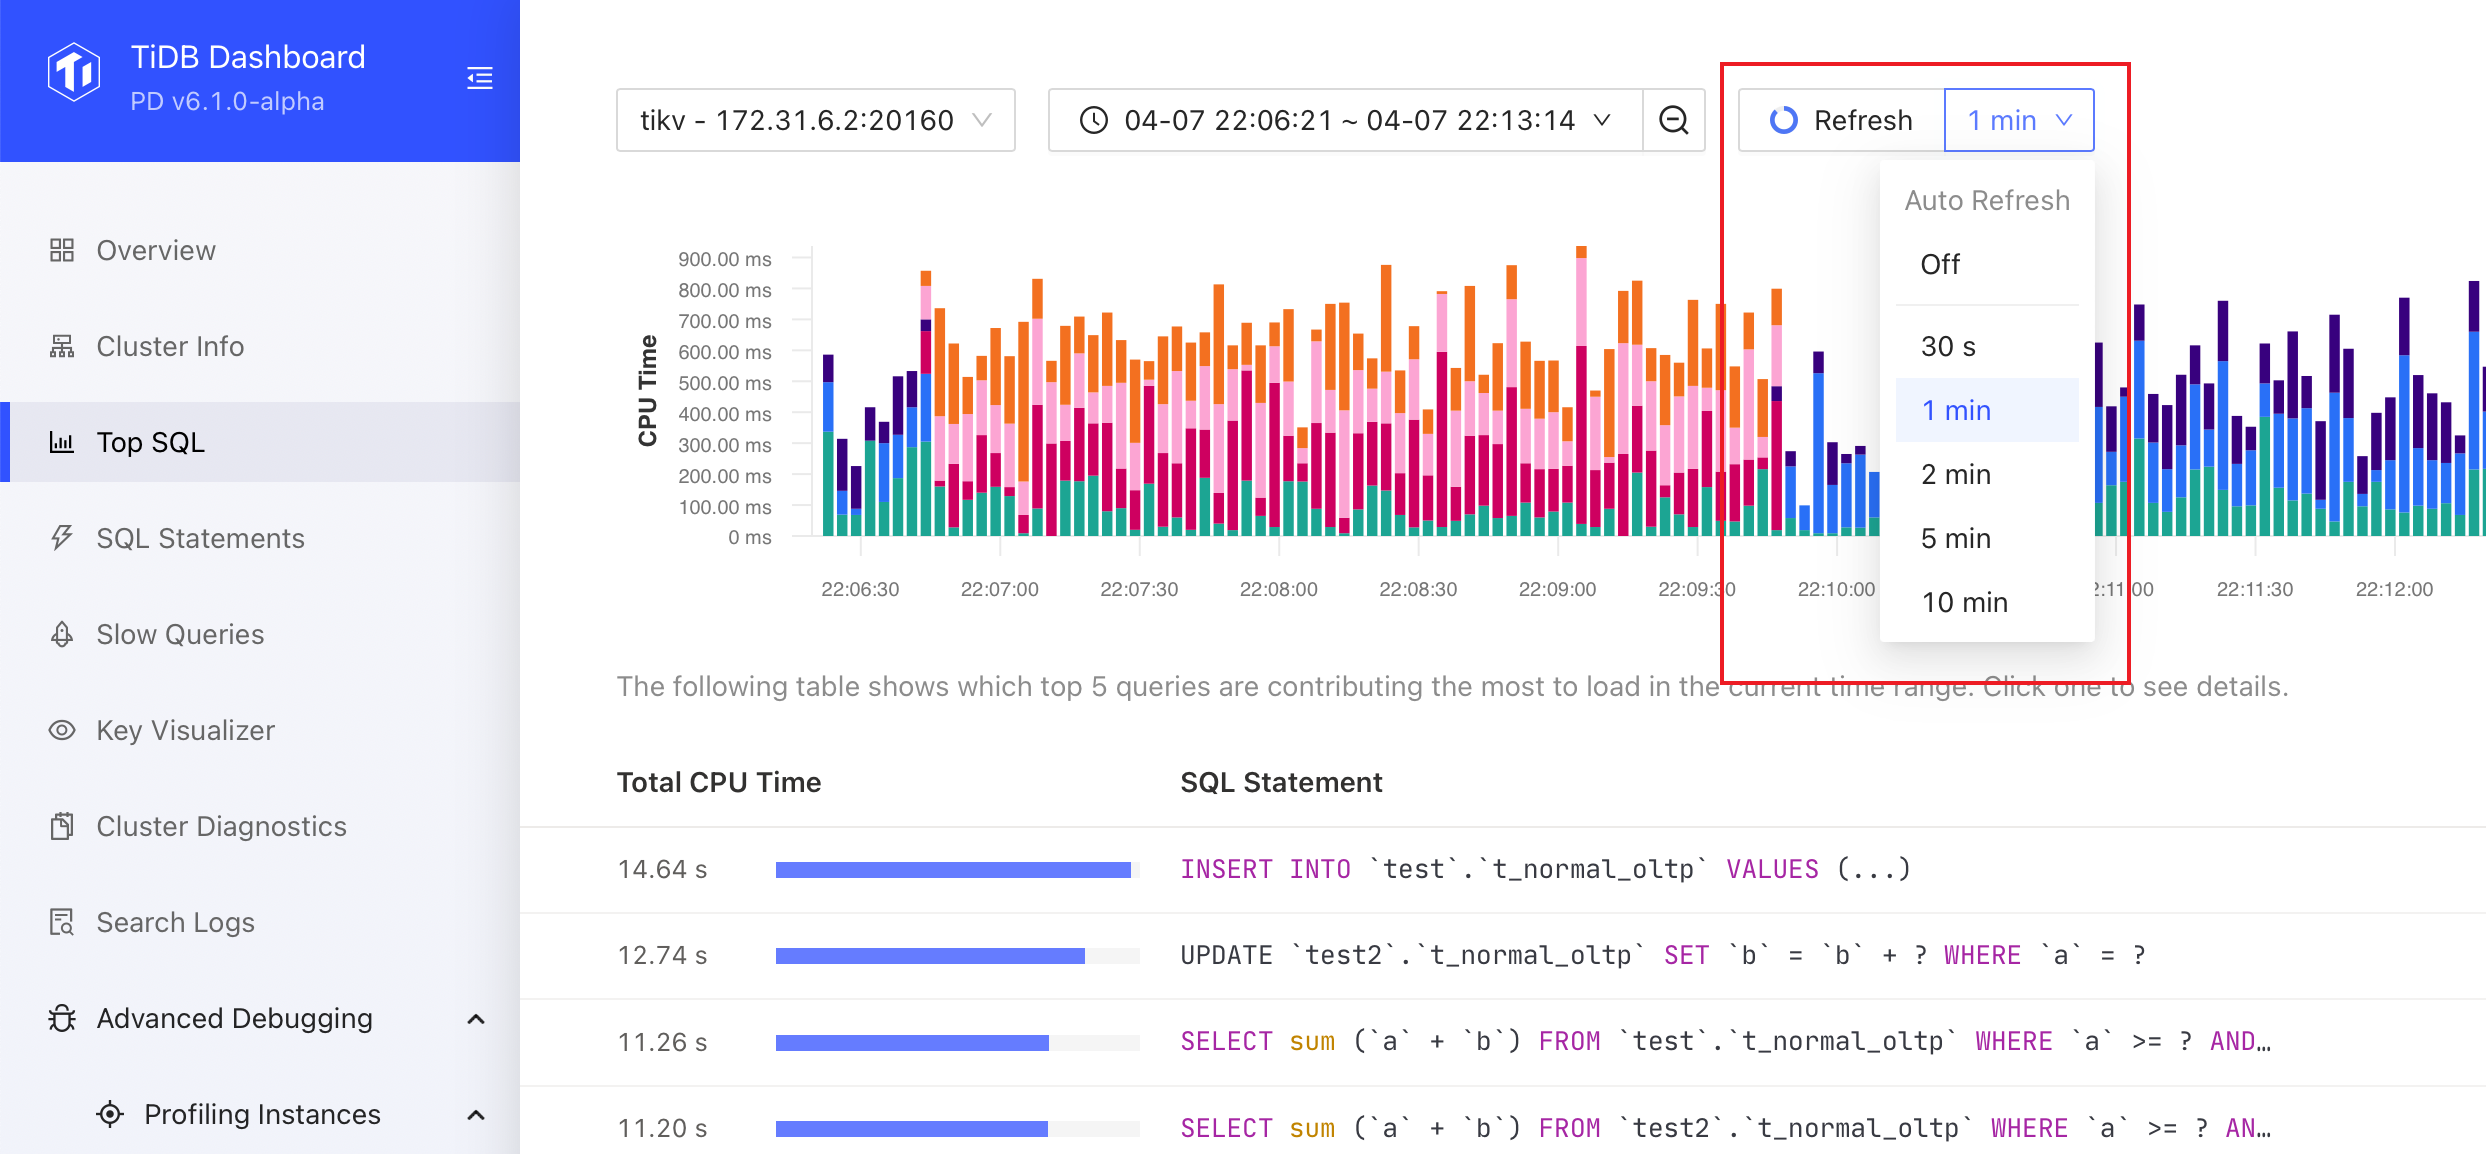Collapse the Advanced Debugging section
Image resolution: width=2486 pixels, height=1154 pixels.
pos(476,1019)
